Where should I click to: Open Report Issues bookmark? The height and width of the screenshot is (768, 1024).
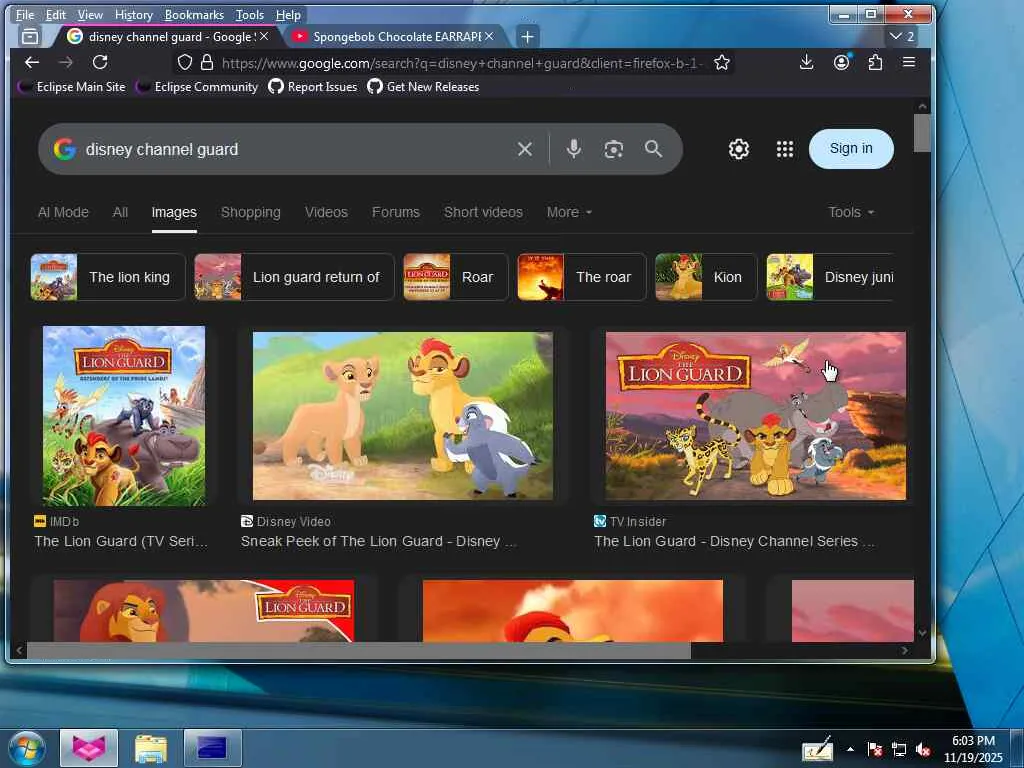(x=313, y=87)
